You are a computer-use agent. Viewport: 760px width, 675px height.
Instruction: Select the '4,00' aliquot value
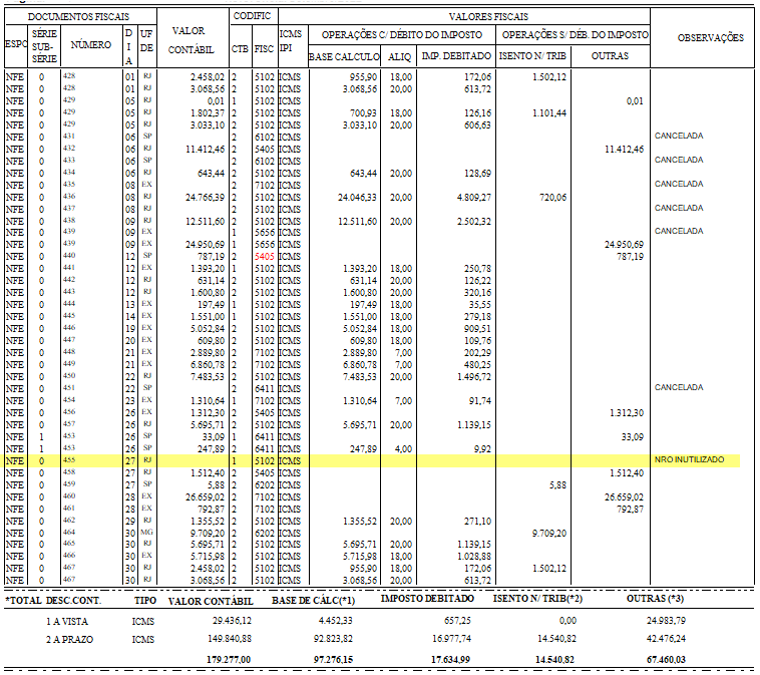[403, 449]
